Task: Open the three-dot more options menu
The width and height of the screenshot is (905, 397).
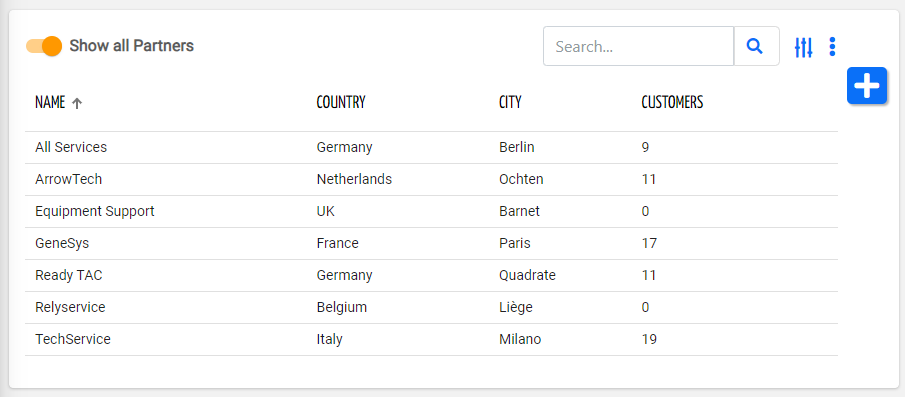Action: [832, 47]
